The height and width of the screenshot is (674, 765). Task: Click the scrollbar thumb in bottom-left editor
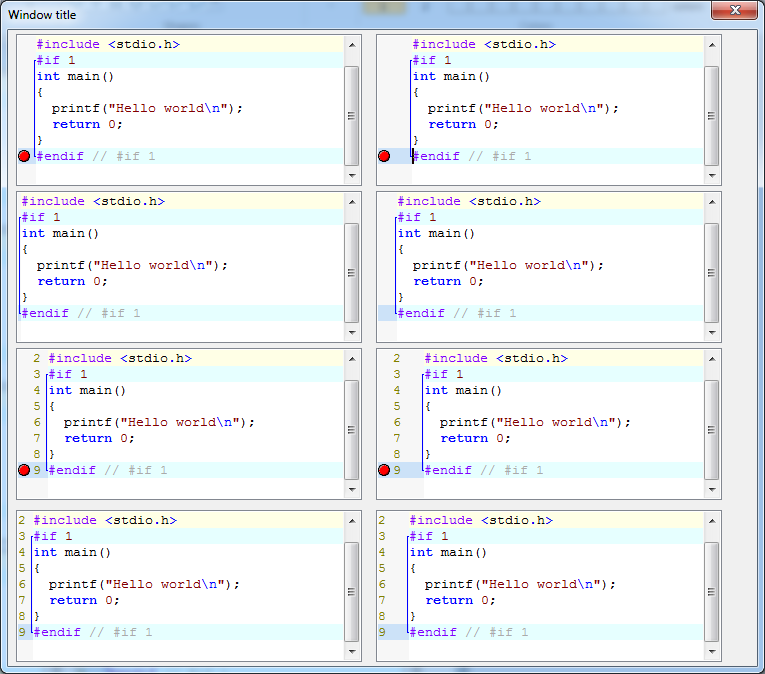351,591
